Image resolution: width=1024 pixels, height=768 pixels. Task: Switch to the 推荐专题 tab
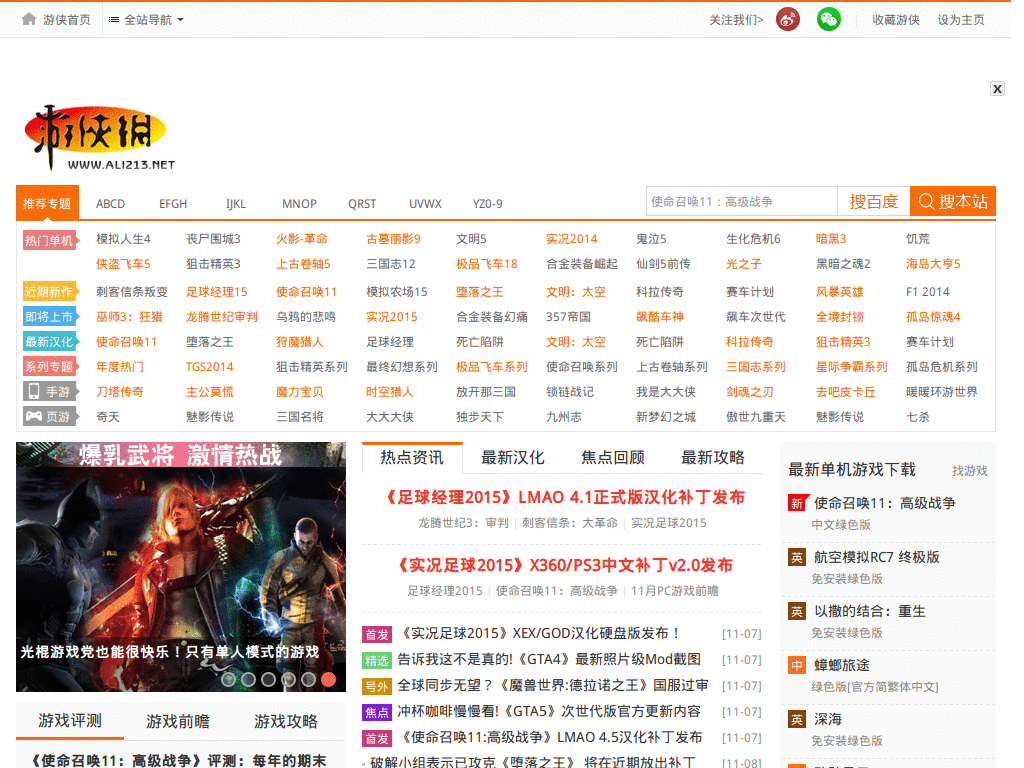pos(47,203)
